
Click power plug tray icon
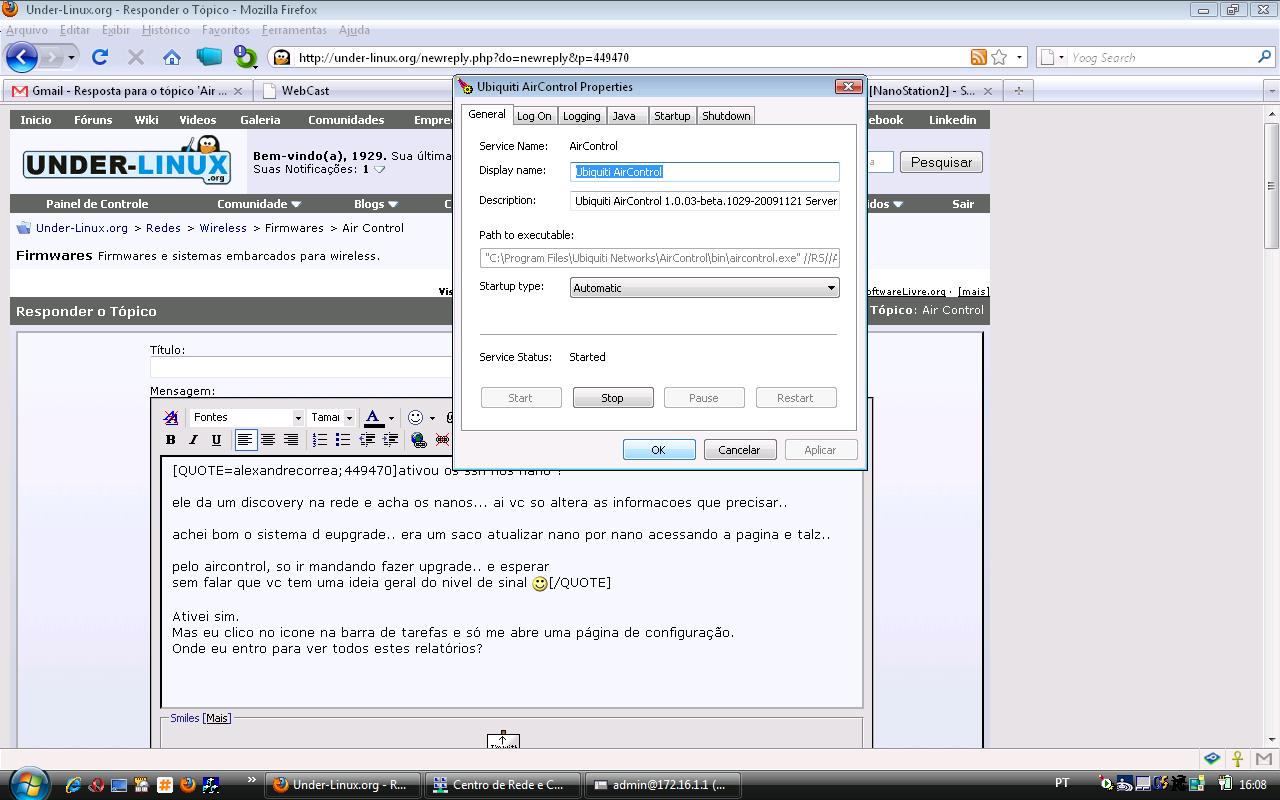(1227, 784)
